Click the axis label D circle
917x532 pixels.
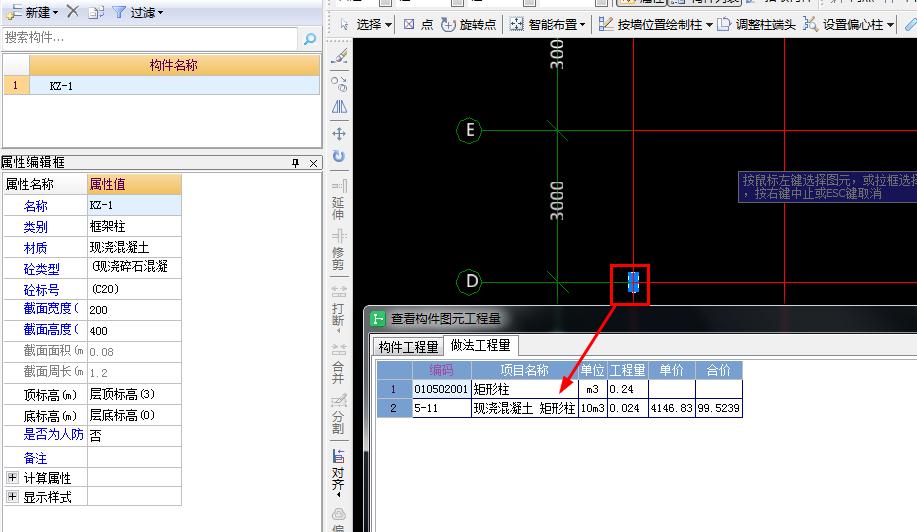469,282
